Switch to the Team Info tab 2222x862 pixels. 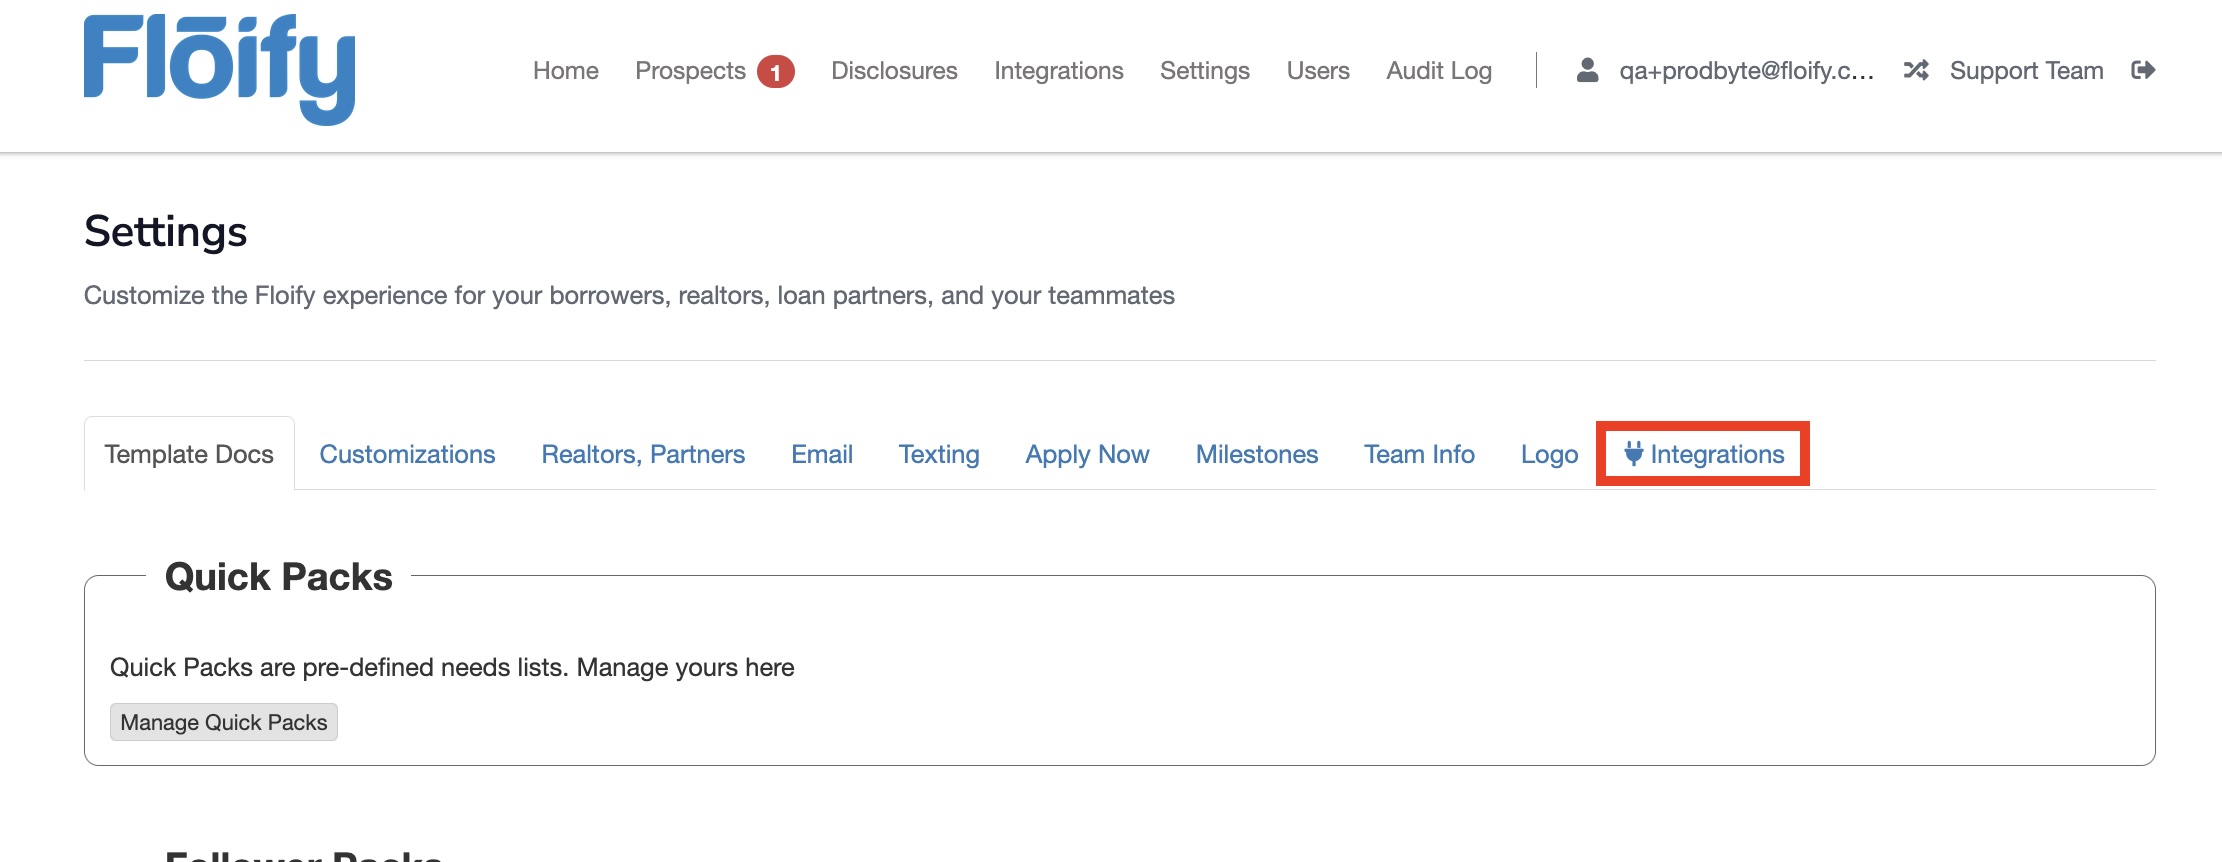1419,454
